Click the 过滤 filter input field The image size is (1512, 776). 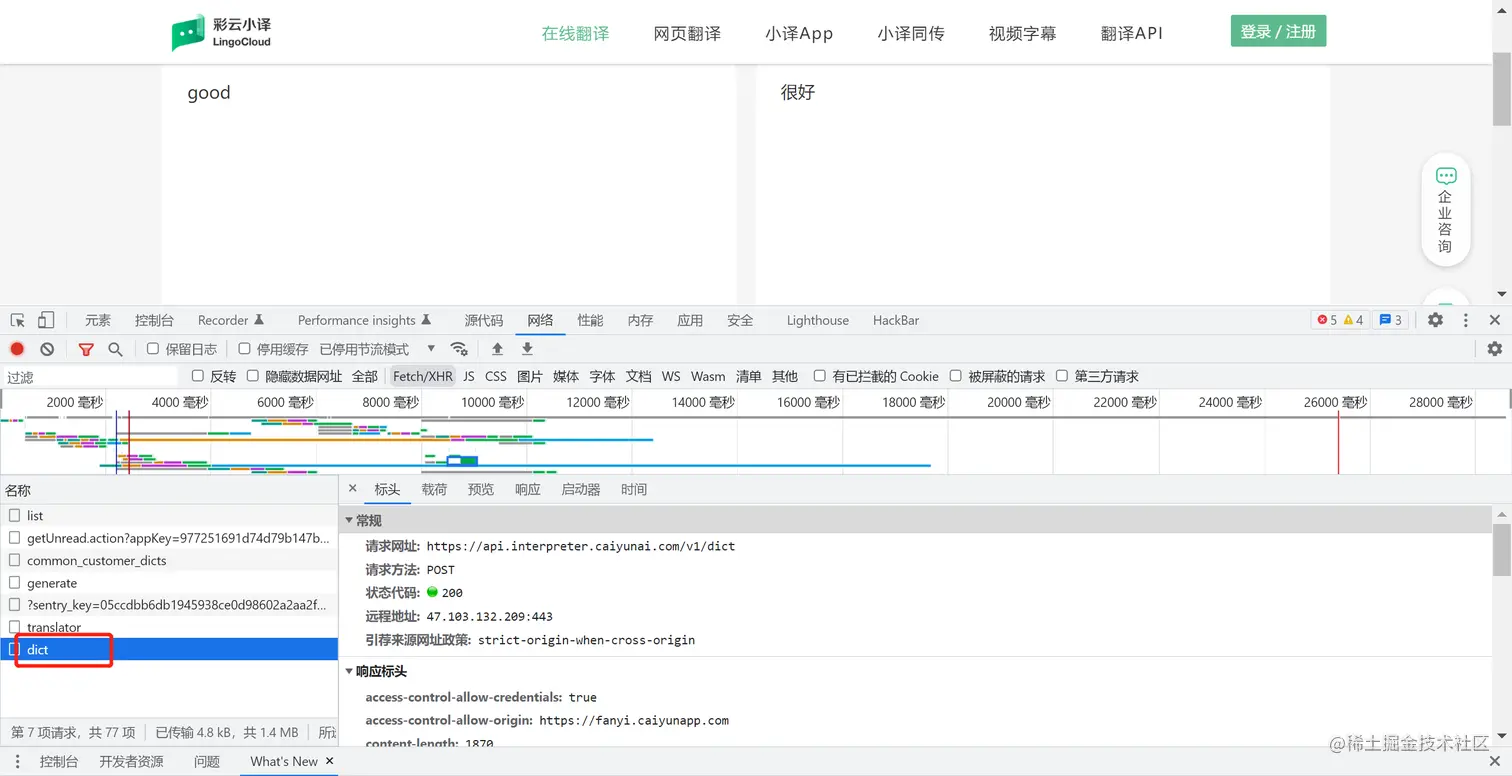[90, 377]
